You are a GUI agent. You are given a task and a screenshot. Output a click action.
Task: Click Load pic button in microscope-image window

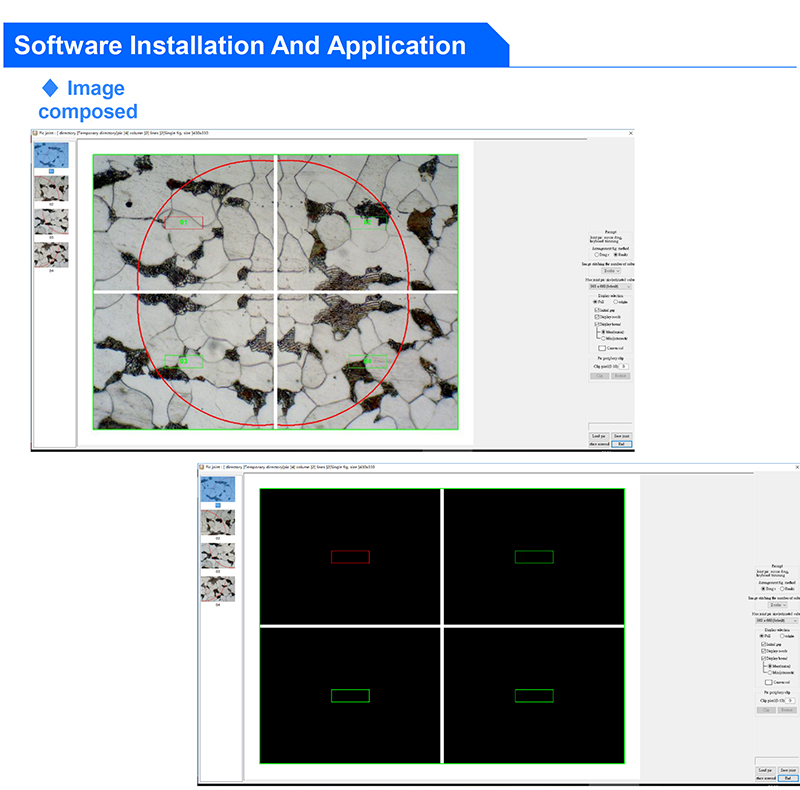click(x=599, y=436)
